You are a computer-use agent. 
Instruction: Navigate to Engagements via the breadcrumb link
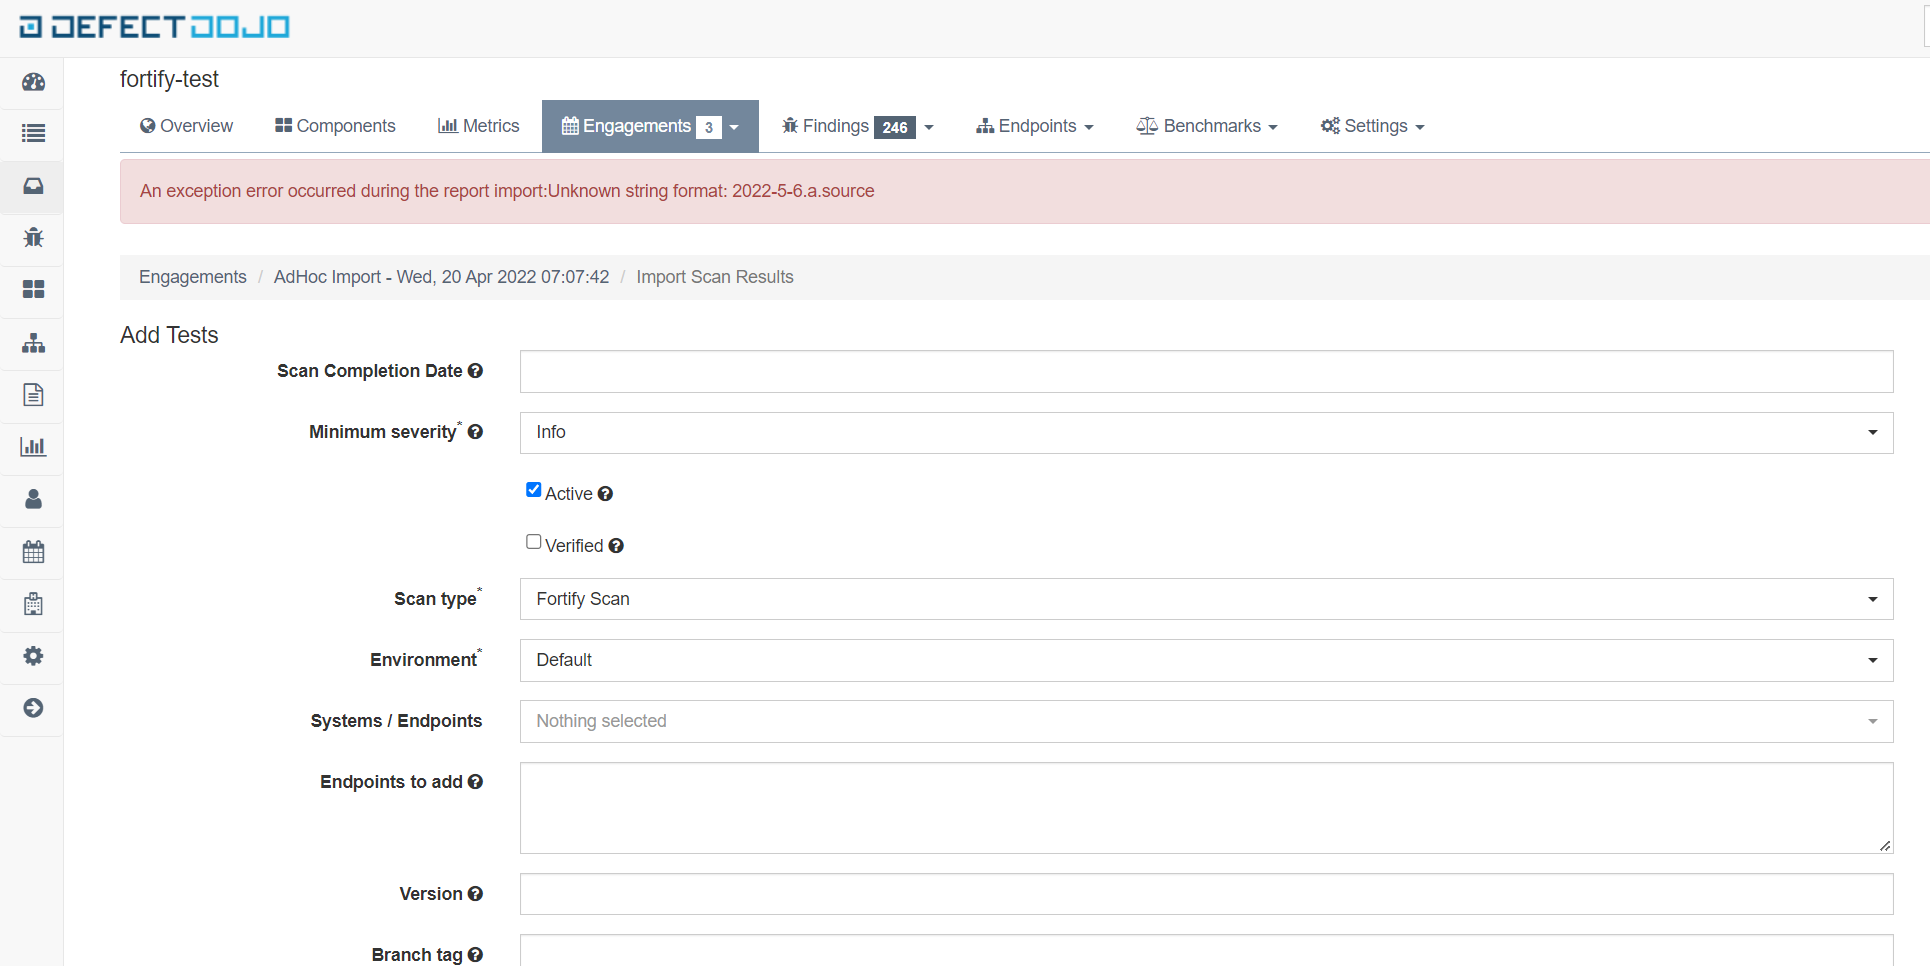[192, 277]
